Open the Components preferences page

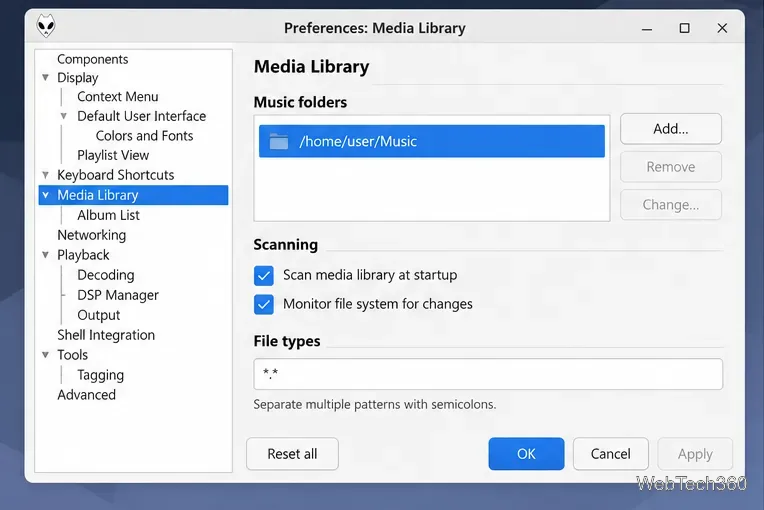coord(93,59)
